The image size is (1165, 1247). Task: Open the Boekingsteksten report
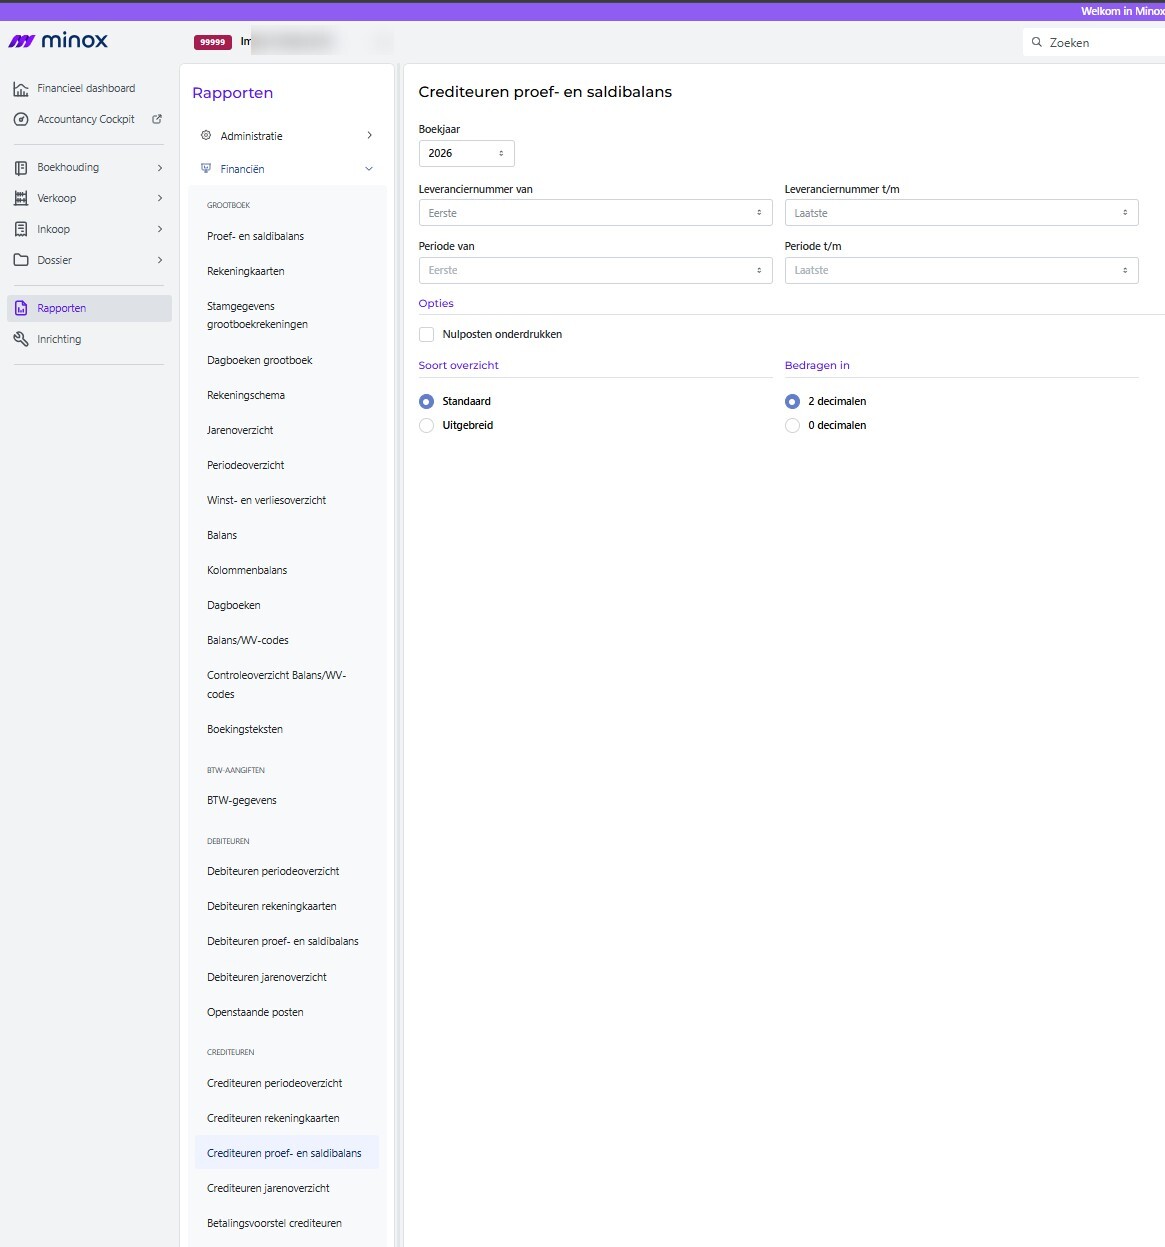[x=245, y=729]
